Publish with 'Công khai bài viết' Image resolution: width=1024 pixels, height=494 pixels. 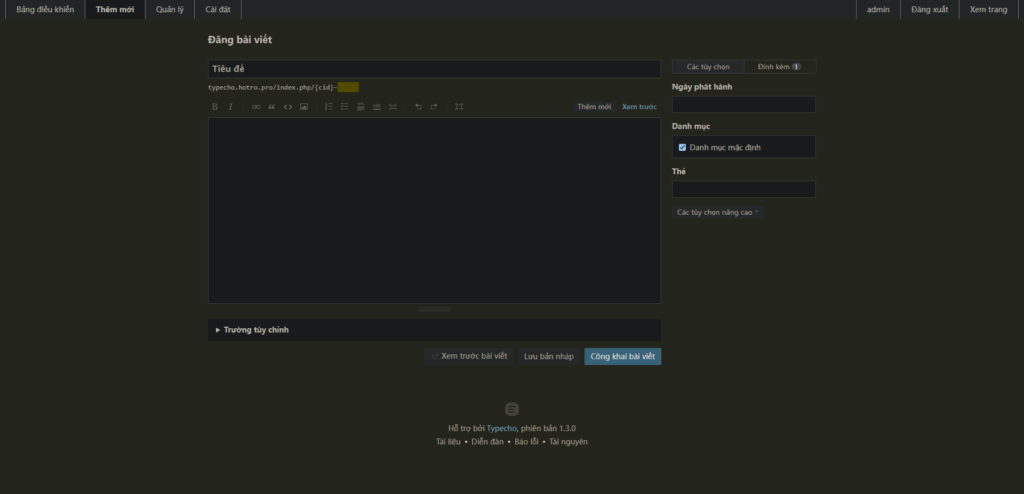click(x=622, y=356)
